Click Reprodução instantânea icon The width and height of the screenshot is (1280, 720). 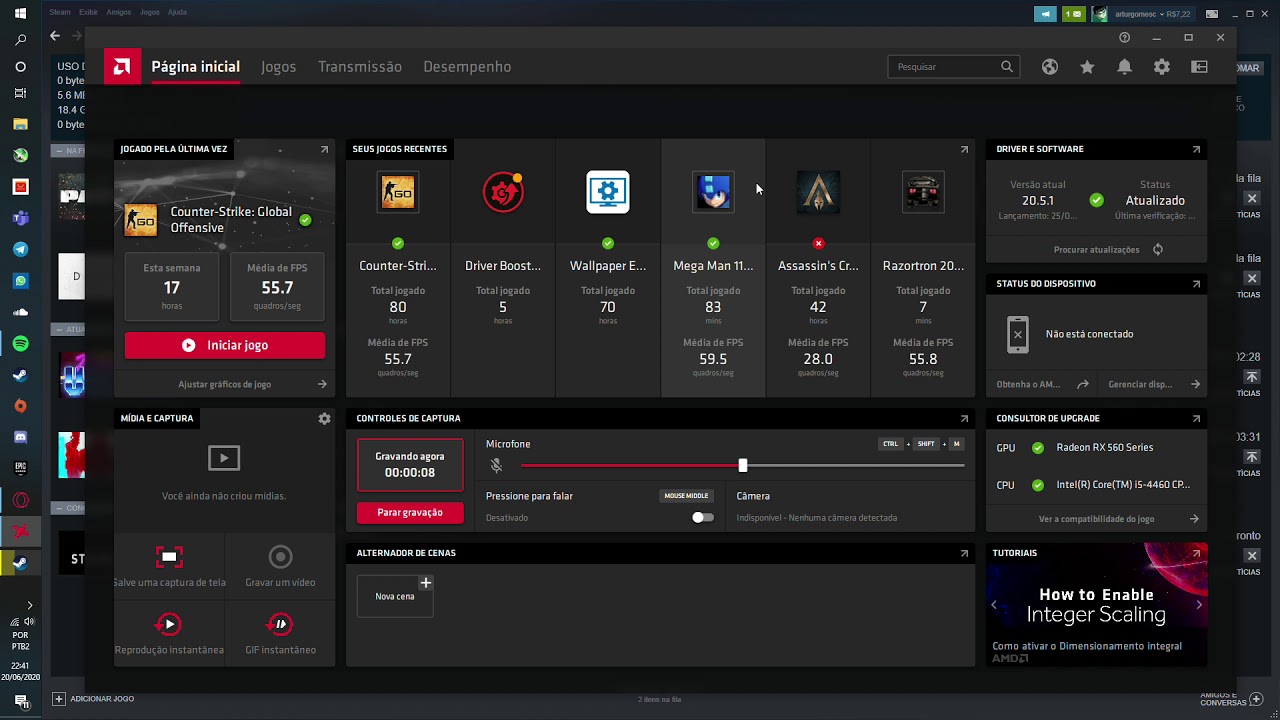[x=169, y=624]
